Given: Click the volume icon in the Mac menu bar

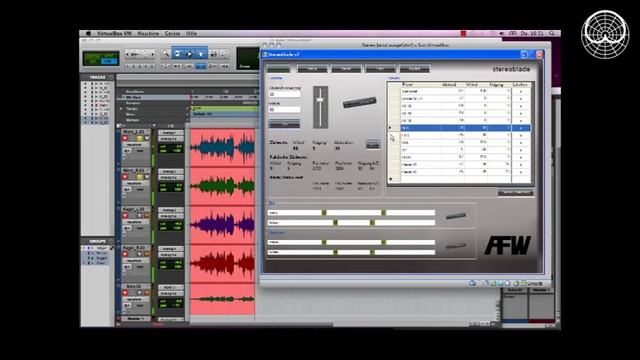Looking at the screenshot, I should (x=502, y=33).
